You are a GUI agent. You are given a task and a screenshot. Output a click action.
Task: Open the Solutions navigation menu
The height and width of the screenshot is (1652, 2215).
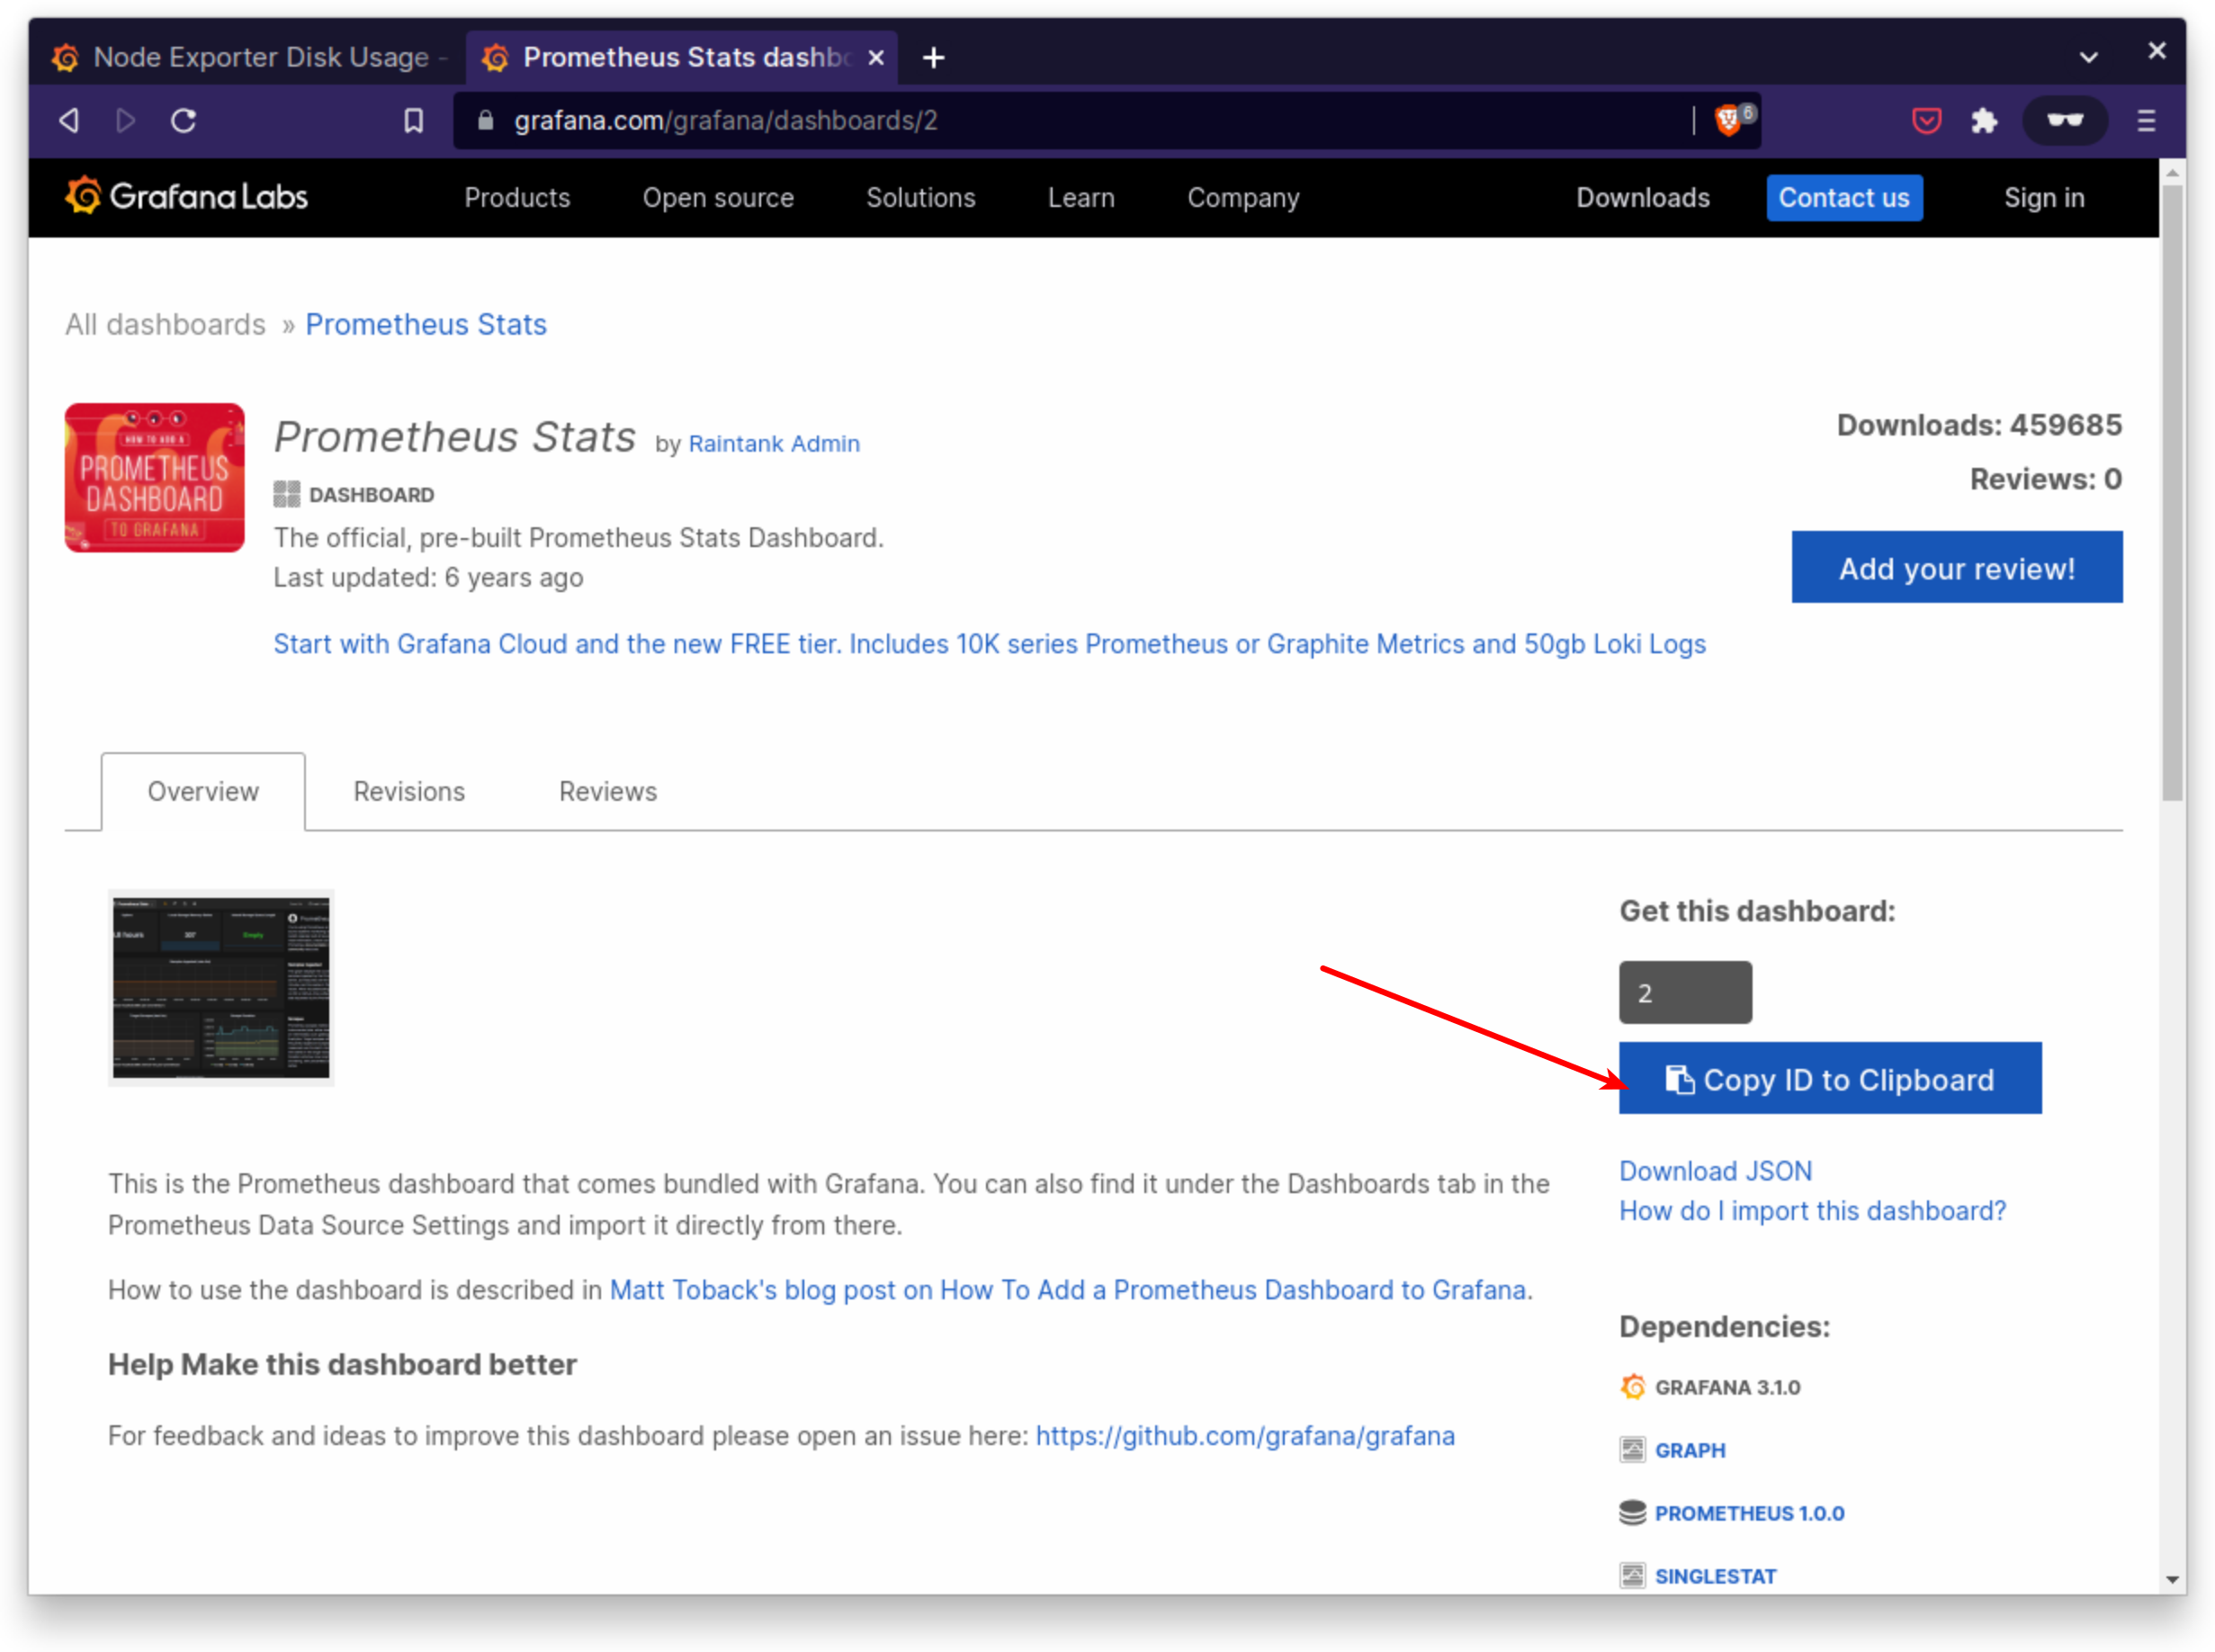click(920, 198)
